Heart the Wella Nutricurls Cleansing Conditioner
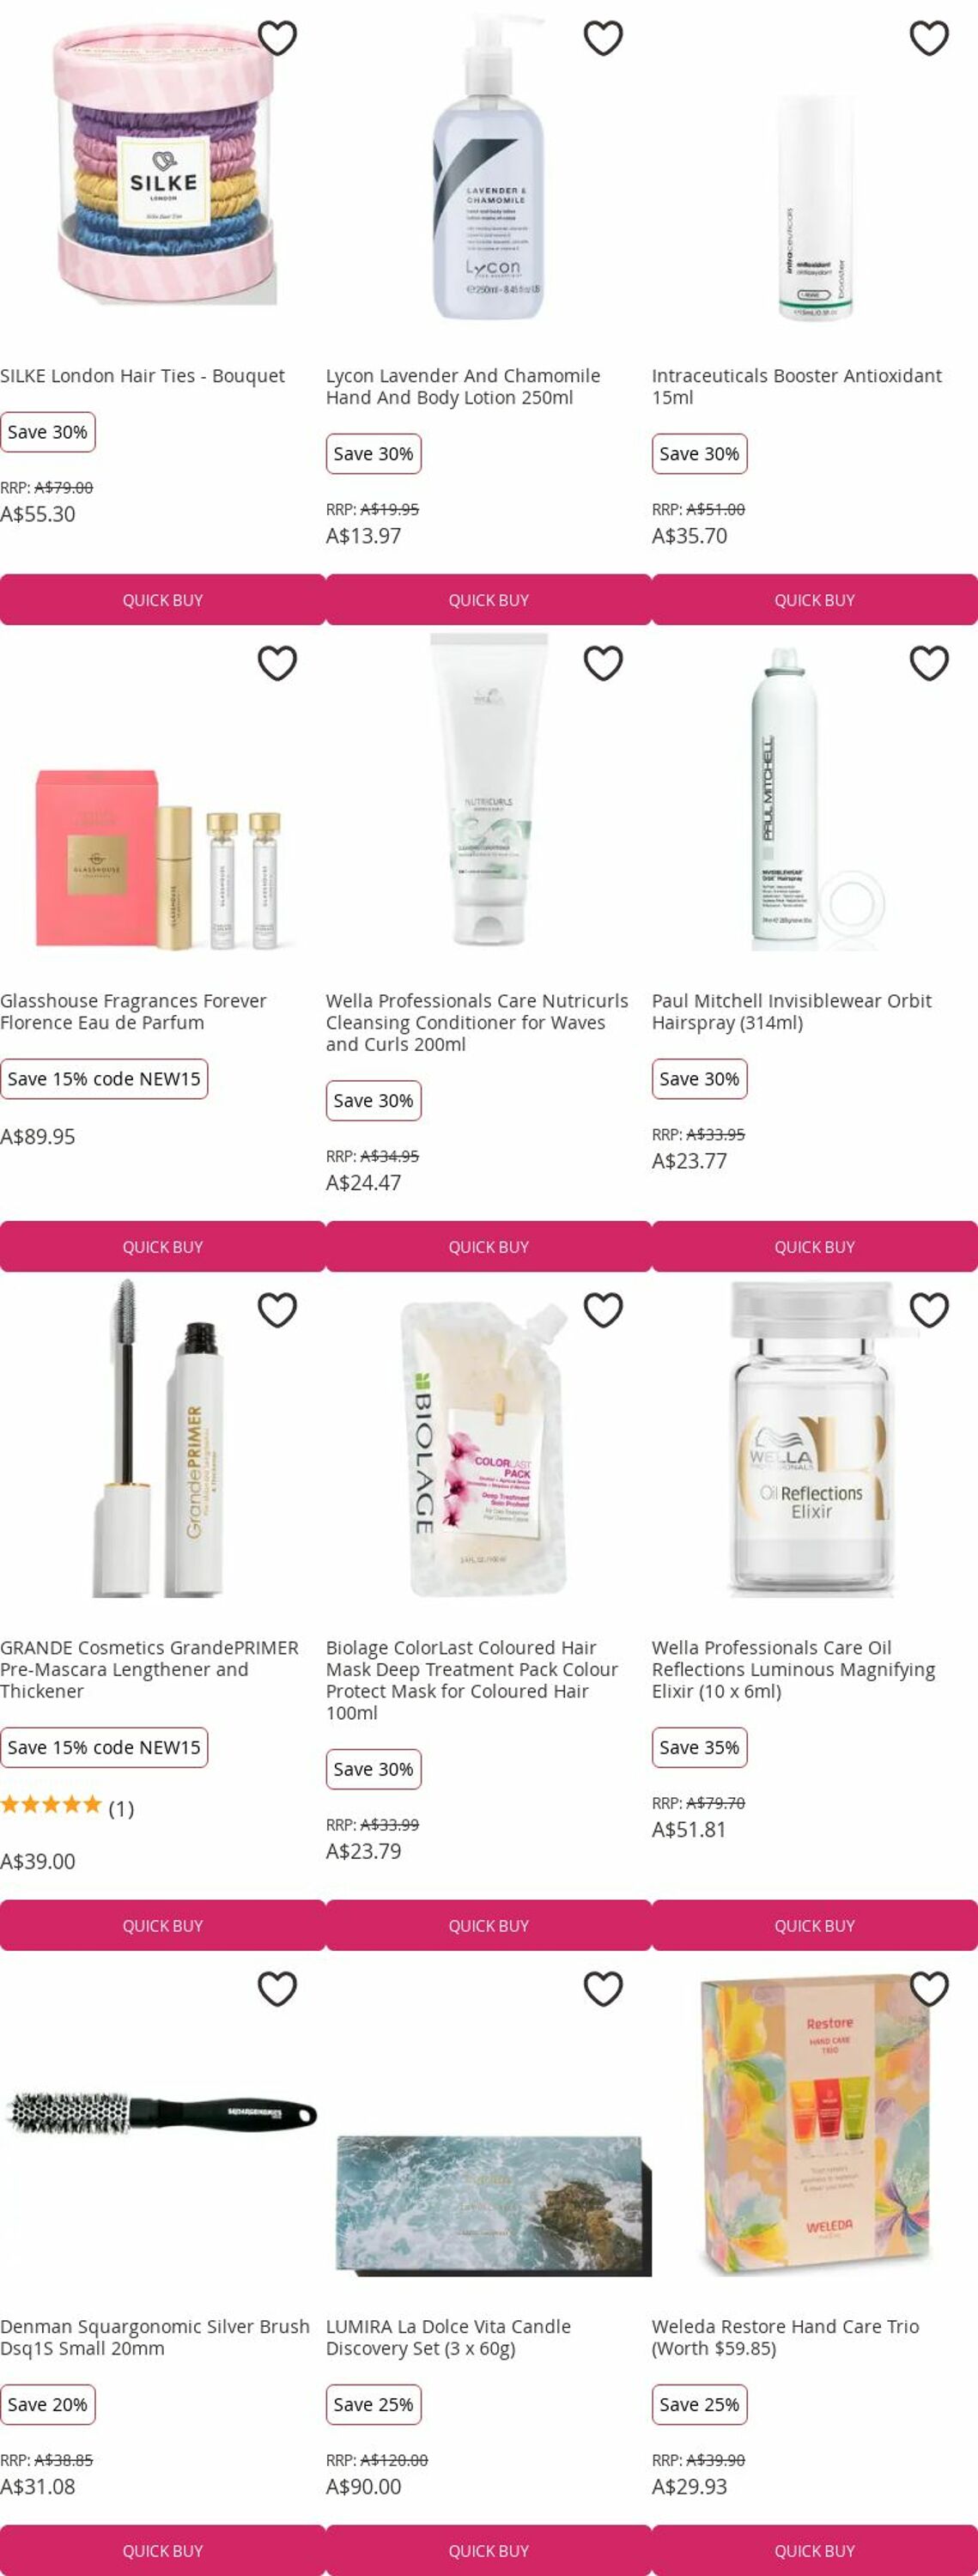The width and height of the screenshot is (978, 2576). tap(603, 663)
